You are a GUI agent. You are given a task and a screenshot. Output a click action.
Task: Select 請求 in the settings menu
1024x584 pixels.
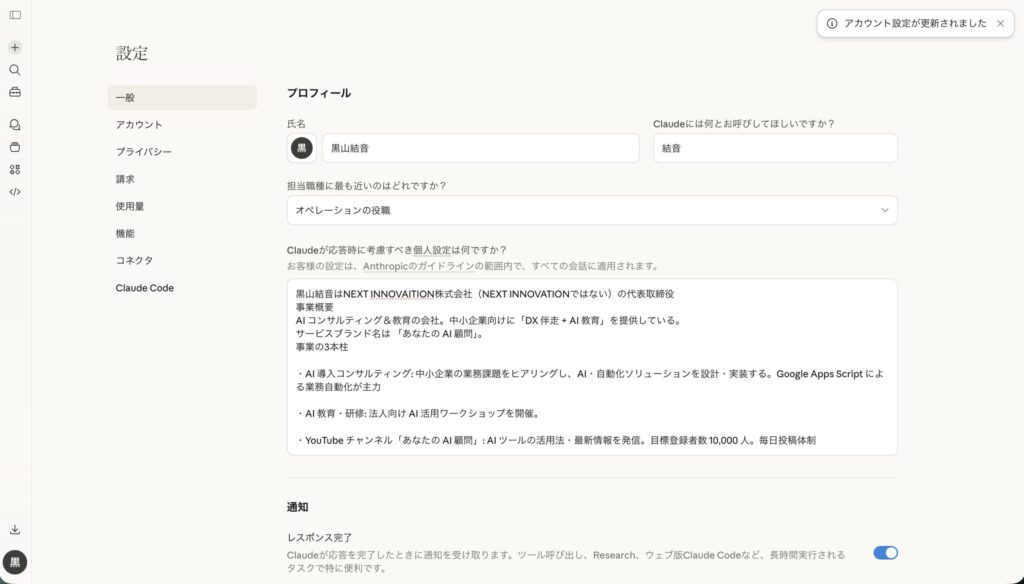(x=125, y=179)
